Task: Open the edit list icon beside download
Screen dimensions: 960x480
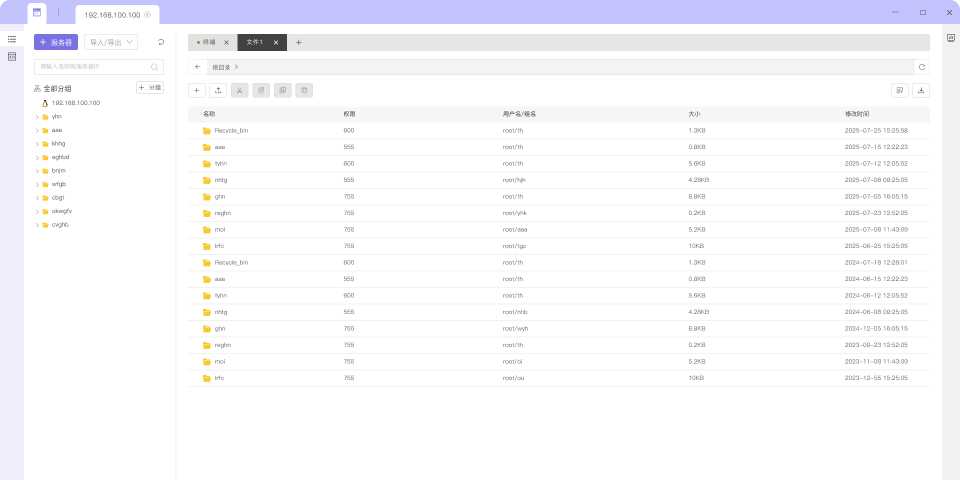Action: [900, 91]
